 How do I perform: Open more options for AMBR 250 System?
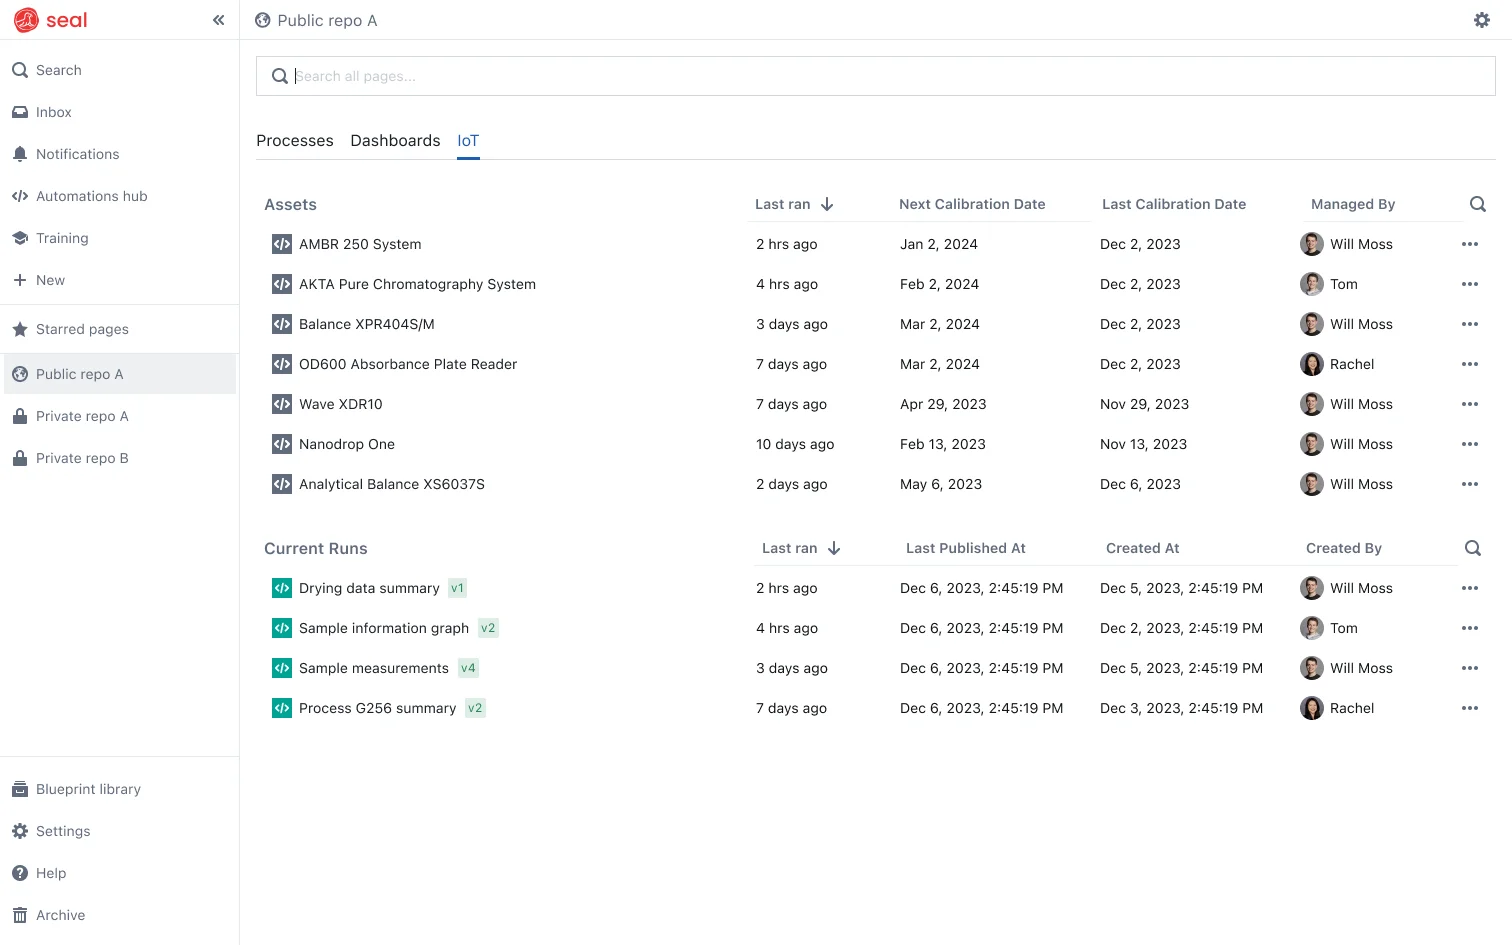(1469, 244)
